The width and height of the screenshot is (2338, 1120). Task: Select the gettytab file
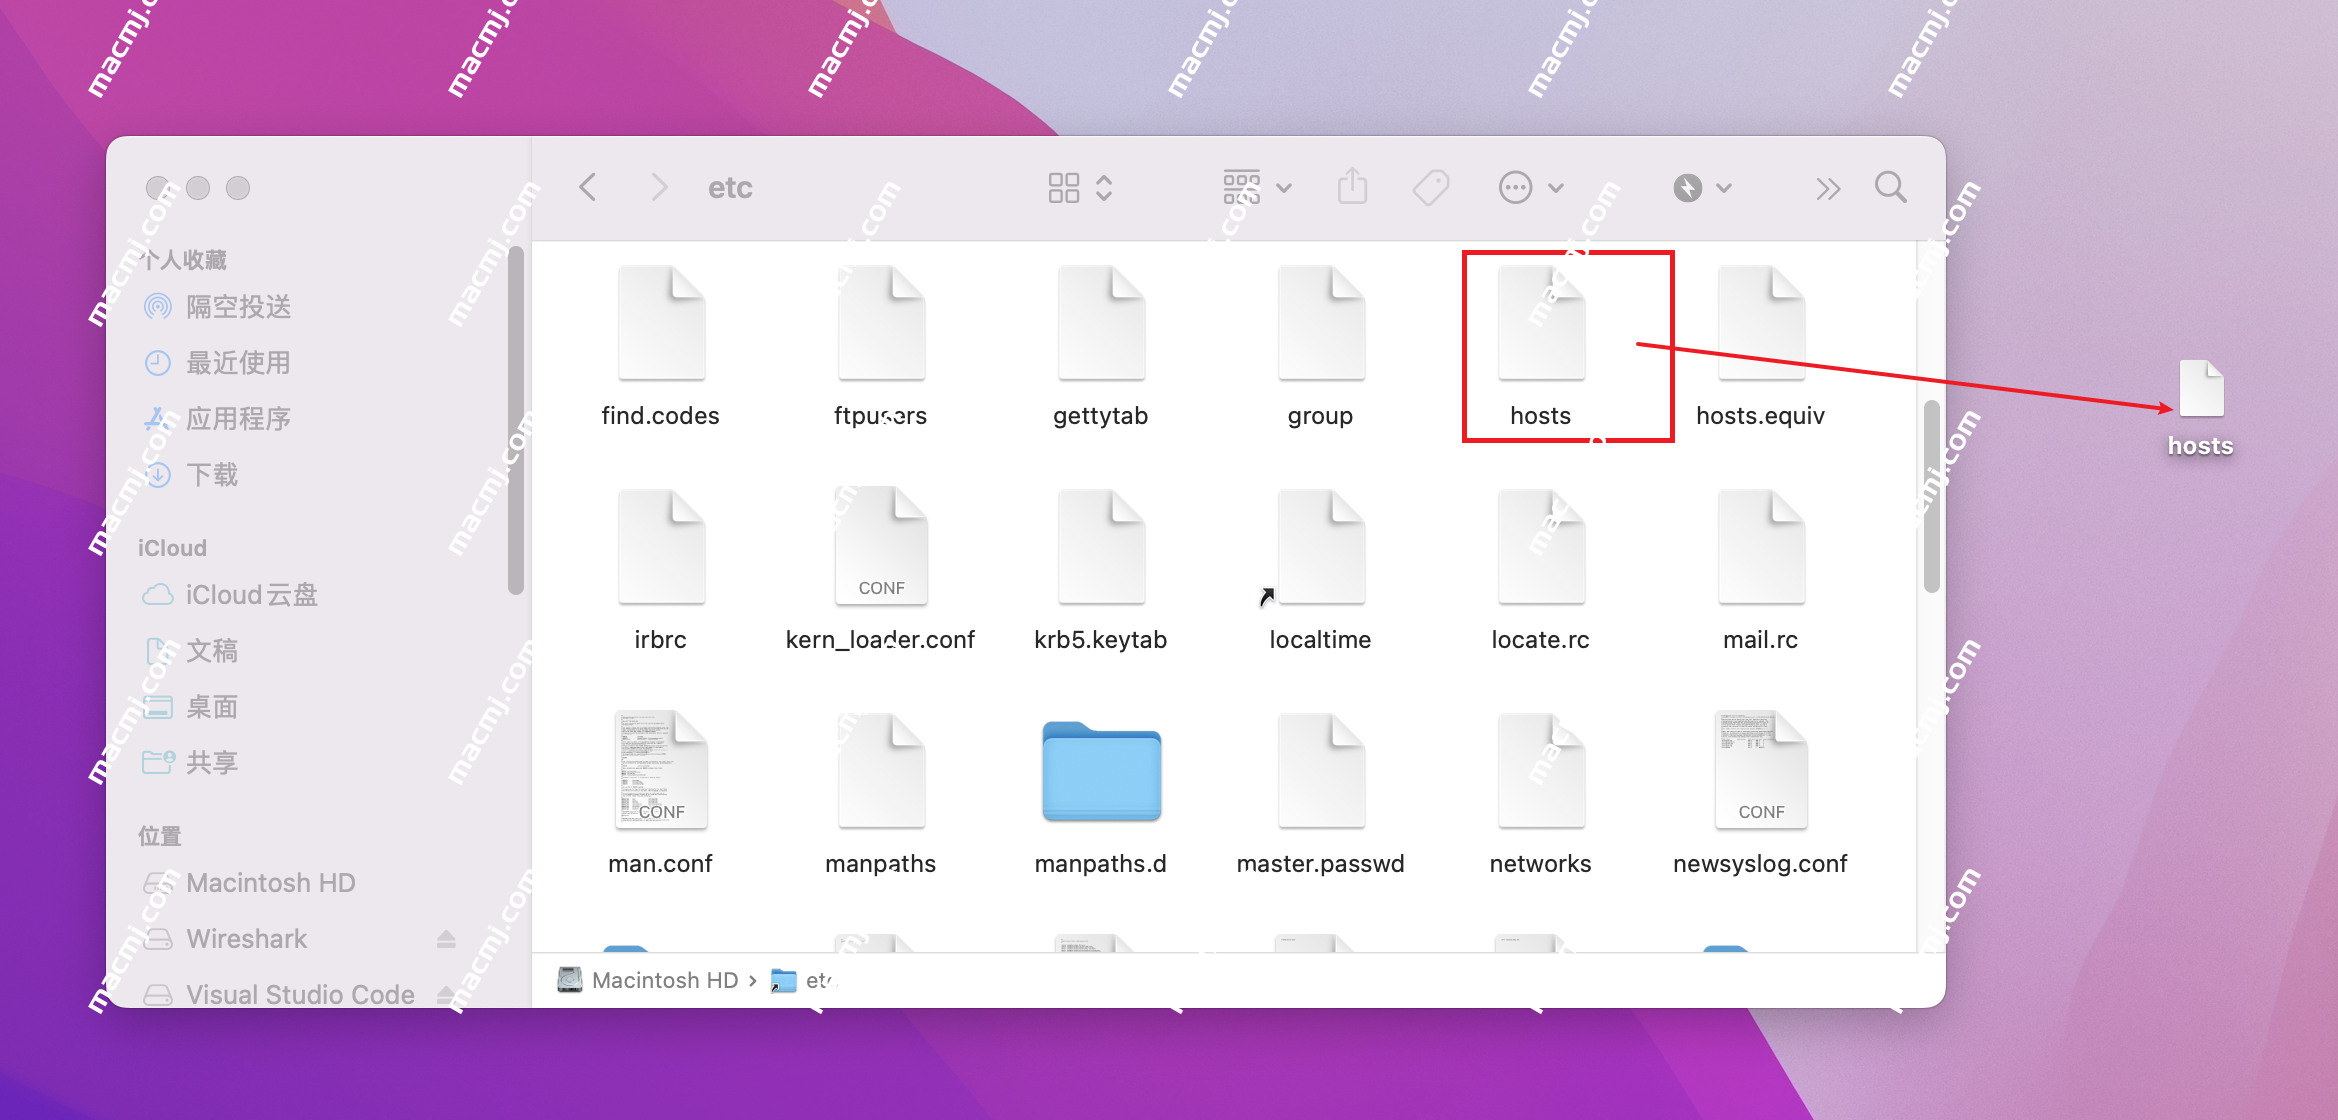[1100, 346]
